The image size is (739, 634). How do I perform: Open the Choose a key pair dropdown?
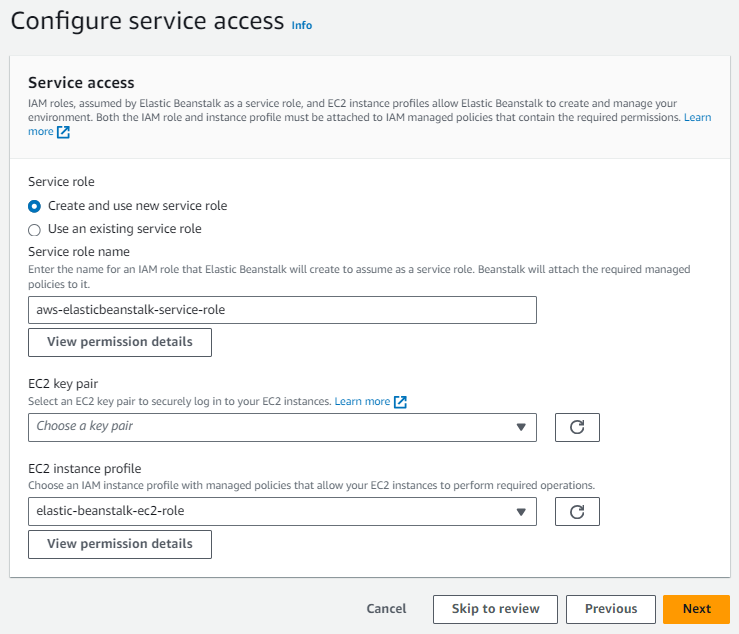[x=282, y=427]
